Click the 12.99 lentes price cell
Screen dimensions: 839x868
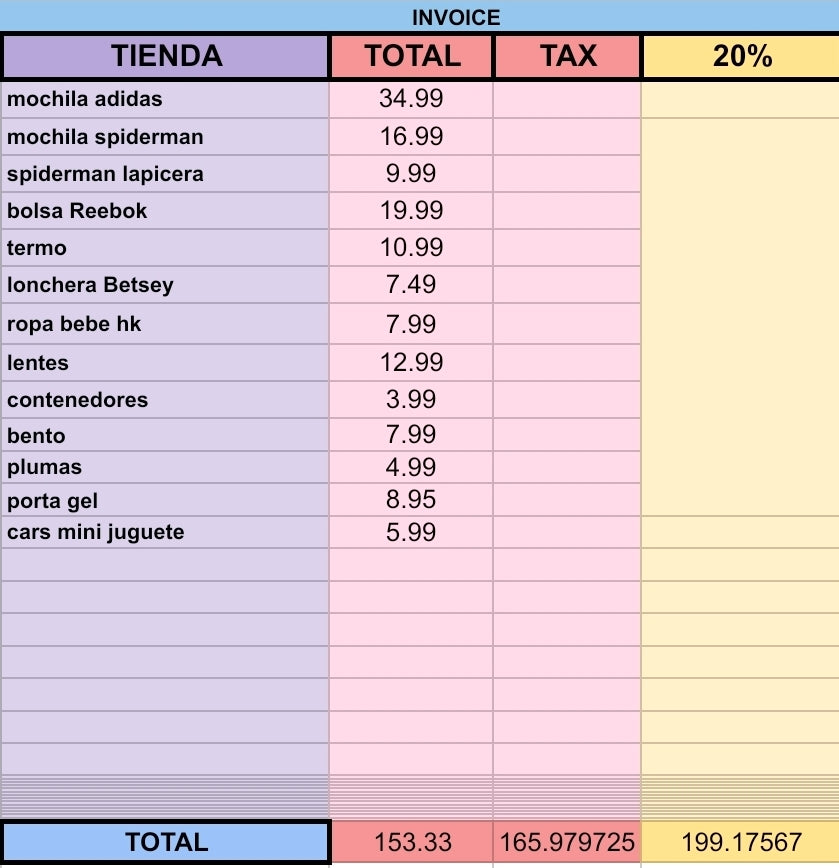point(411,363)
